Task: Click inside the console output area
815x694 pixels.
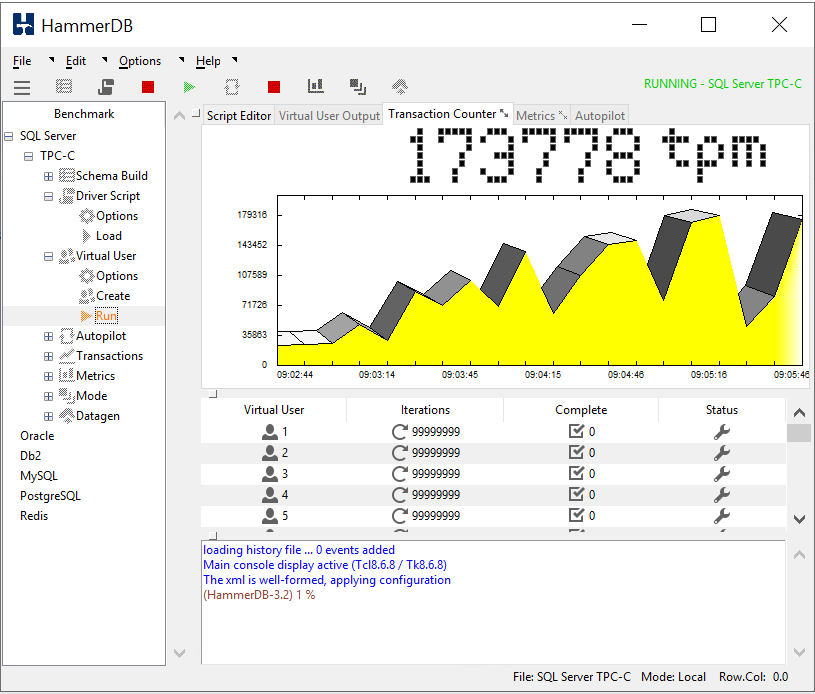Action: click(x=493, y=602)
